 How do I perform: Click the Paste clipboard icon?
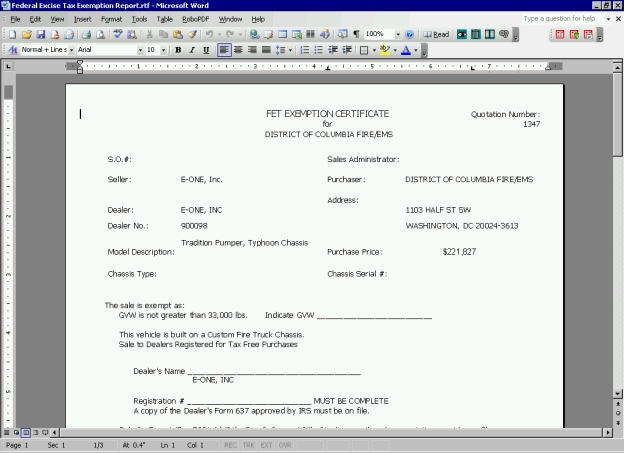(177, 35)
